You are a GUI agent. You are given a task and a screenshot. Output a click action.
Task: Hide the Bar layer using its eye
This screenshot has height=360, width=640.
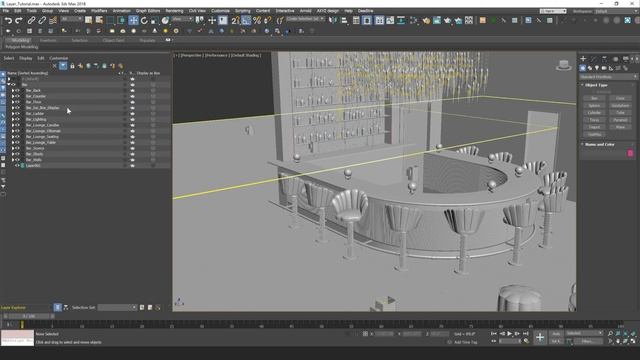coord(13,84)
